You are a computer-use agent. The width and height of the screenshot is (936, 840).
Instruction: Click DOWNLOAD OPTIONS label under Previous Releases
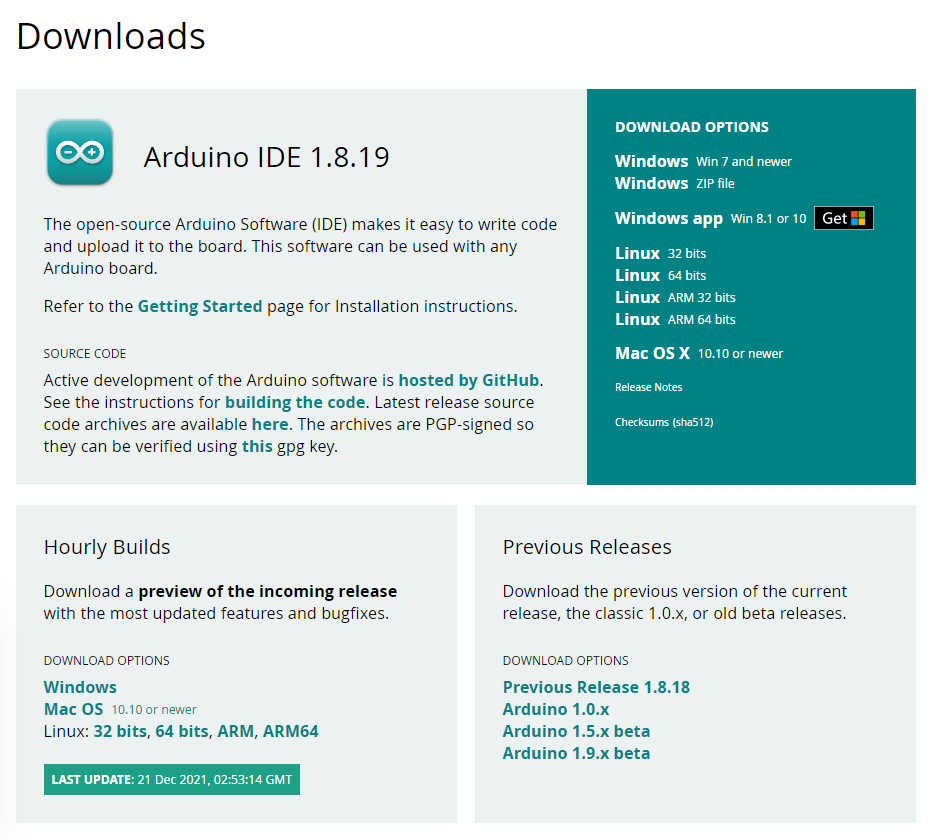pos(565,660)
